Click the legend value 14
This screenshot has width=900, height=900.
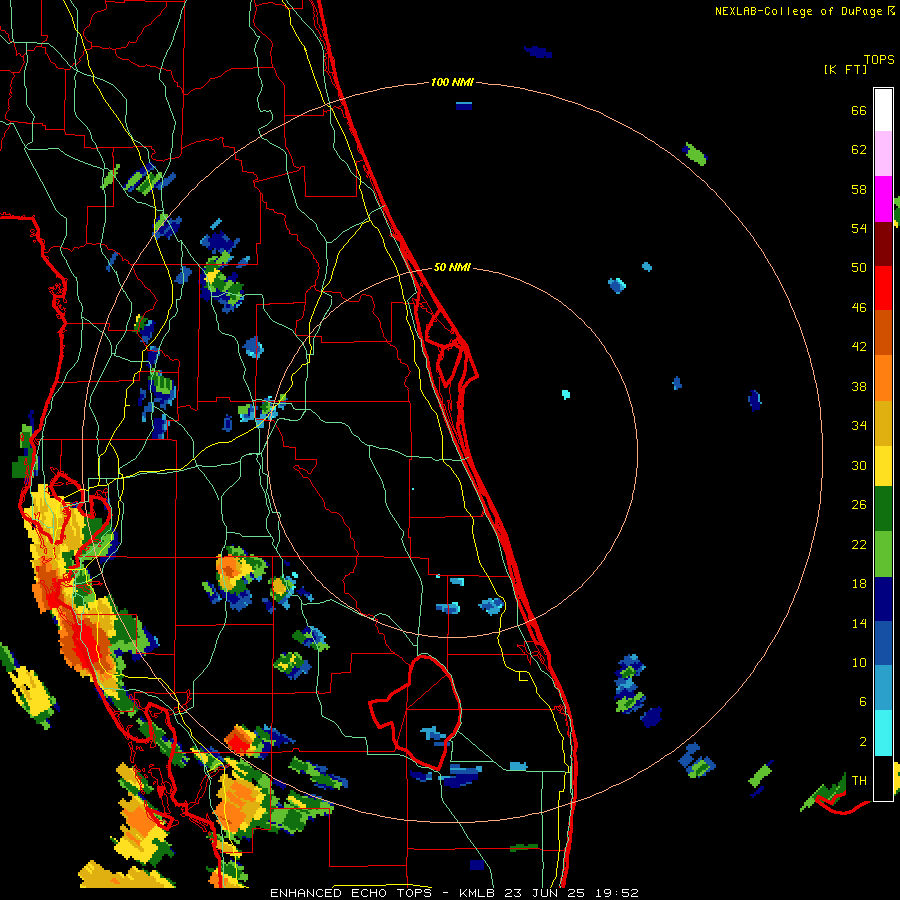click(859, 623)
